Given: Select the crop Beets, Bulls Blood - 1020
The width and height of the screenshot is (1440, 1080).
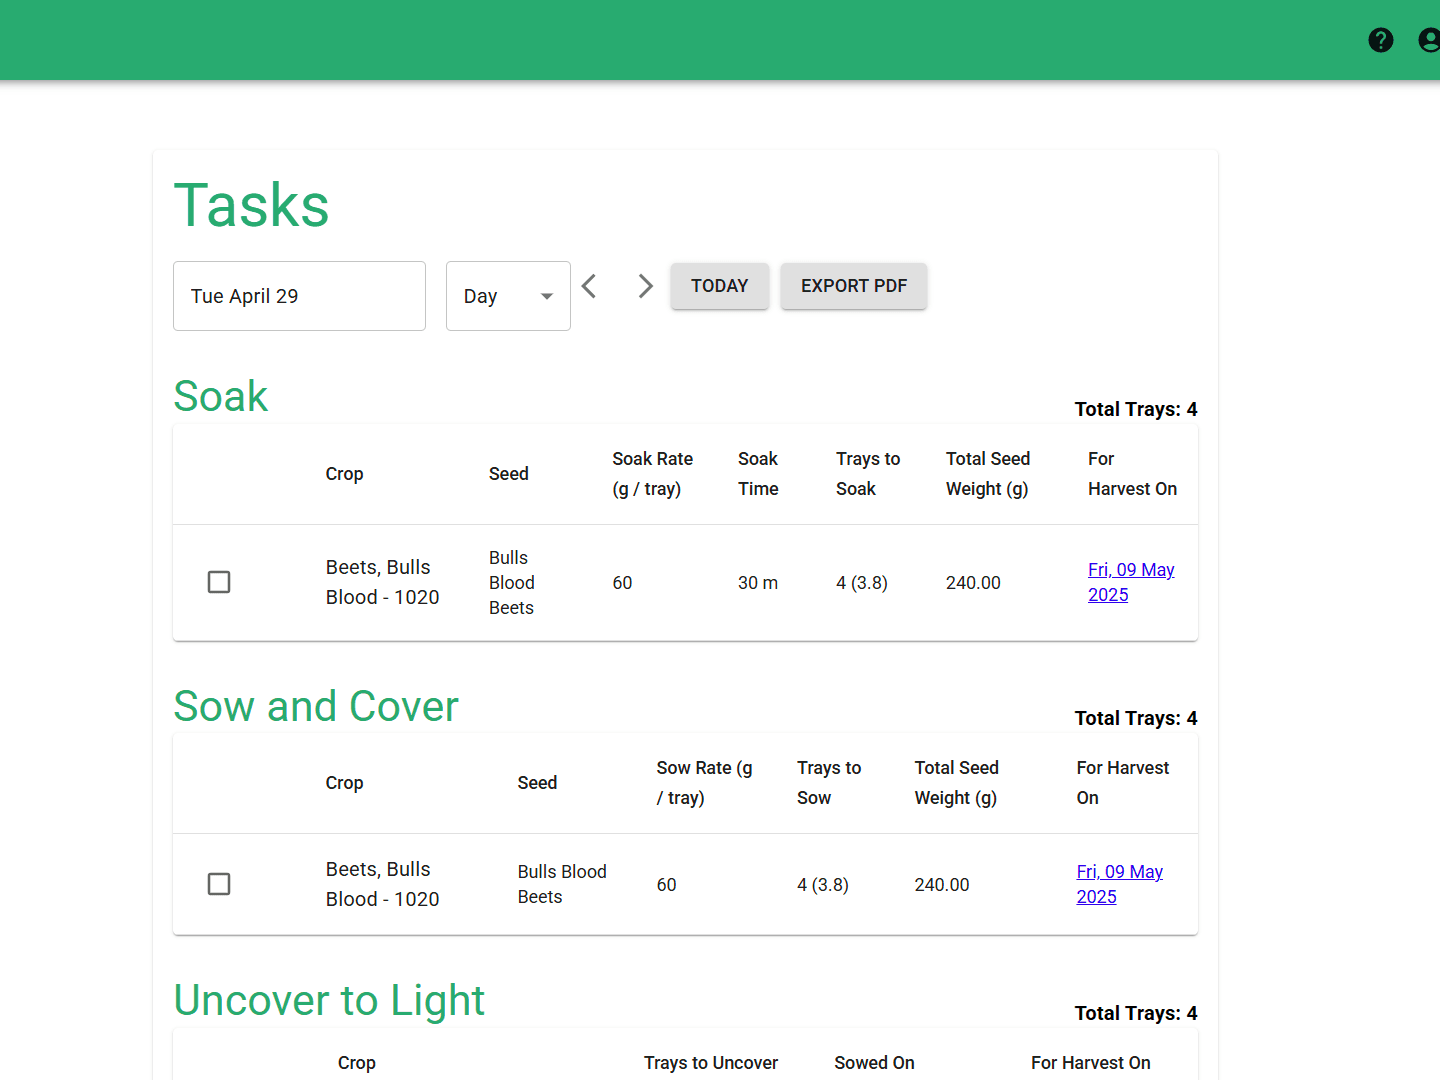Looking at the screenshot, I should pyautogui.click(x=382, y=582).
